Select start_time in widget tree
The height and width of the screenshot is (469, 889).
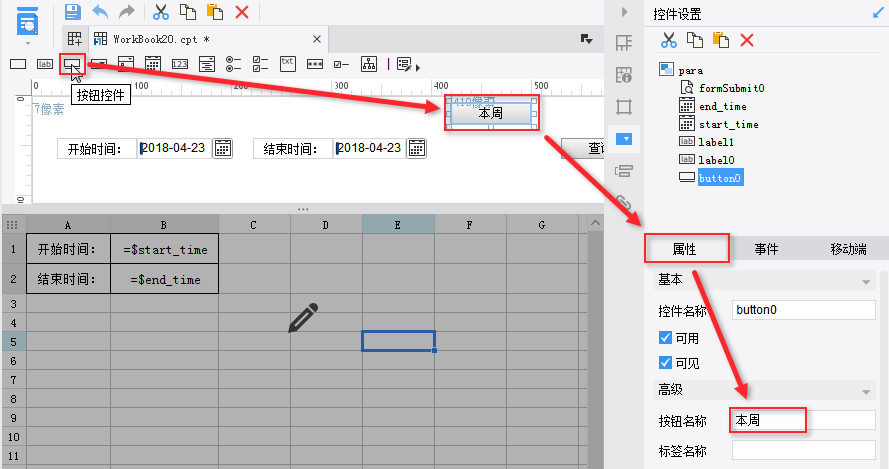click(x=729, y=124)
